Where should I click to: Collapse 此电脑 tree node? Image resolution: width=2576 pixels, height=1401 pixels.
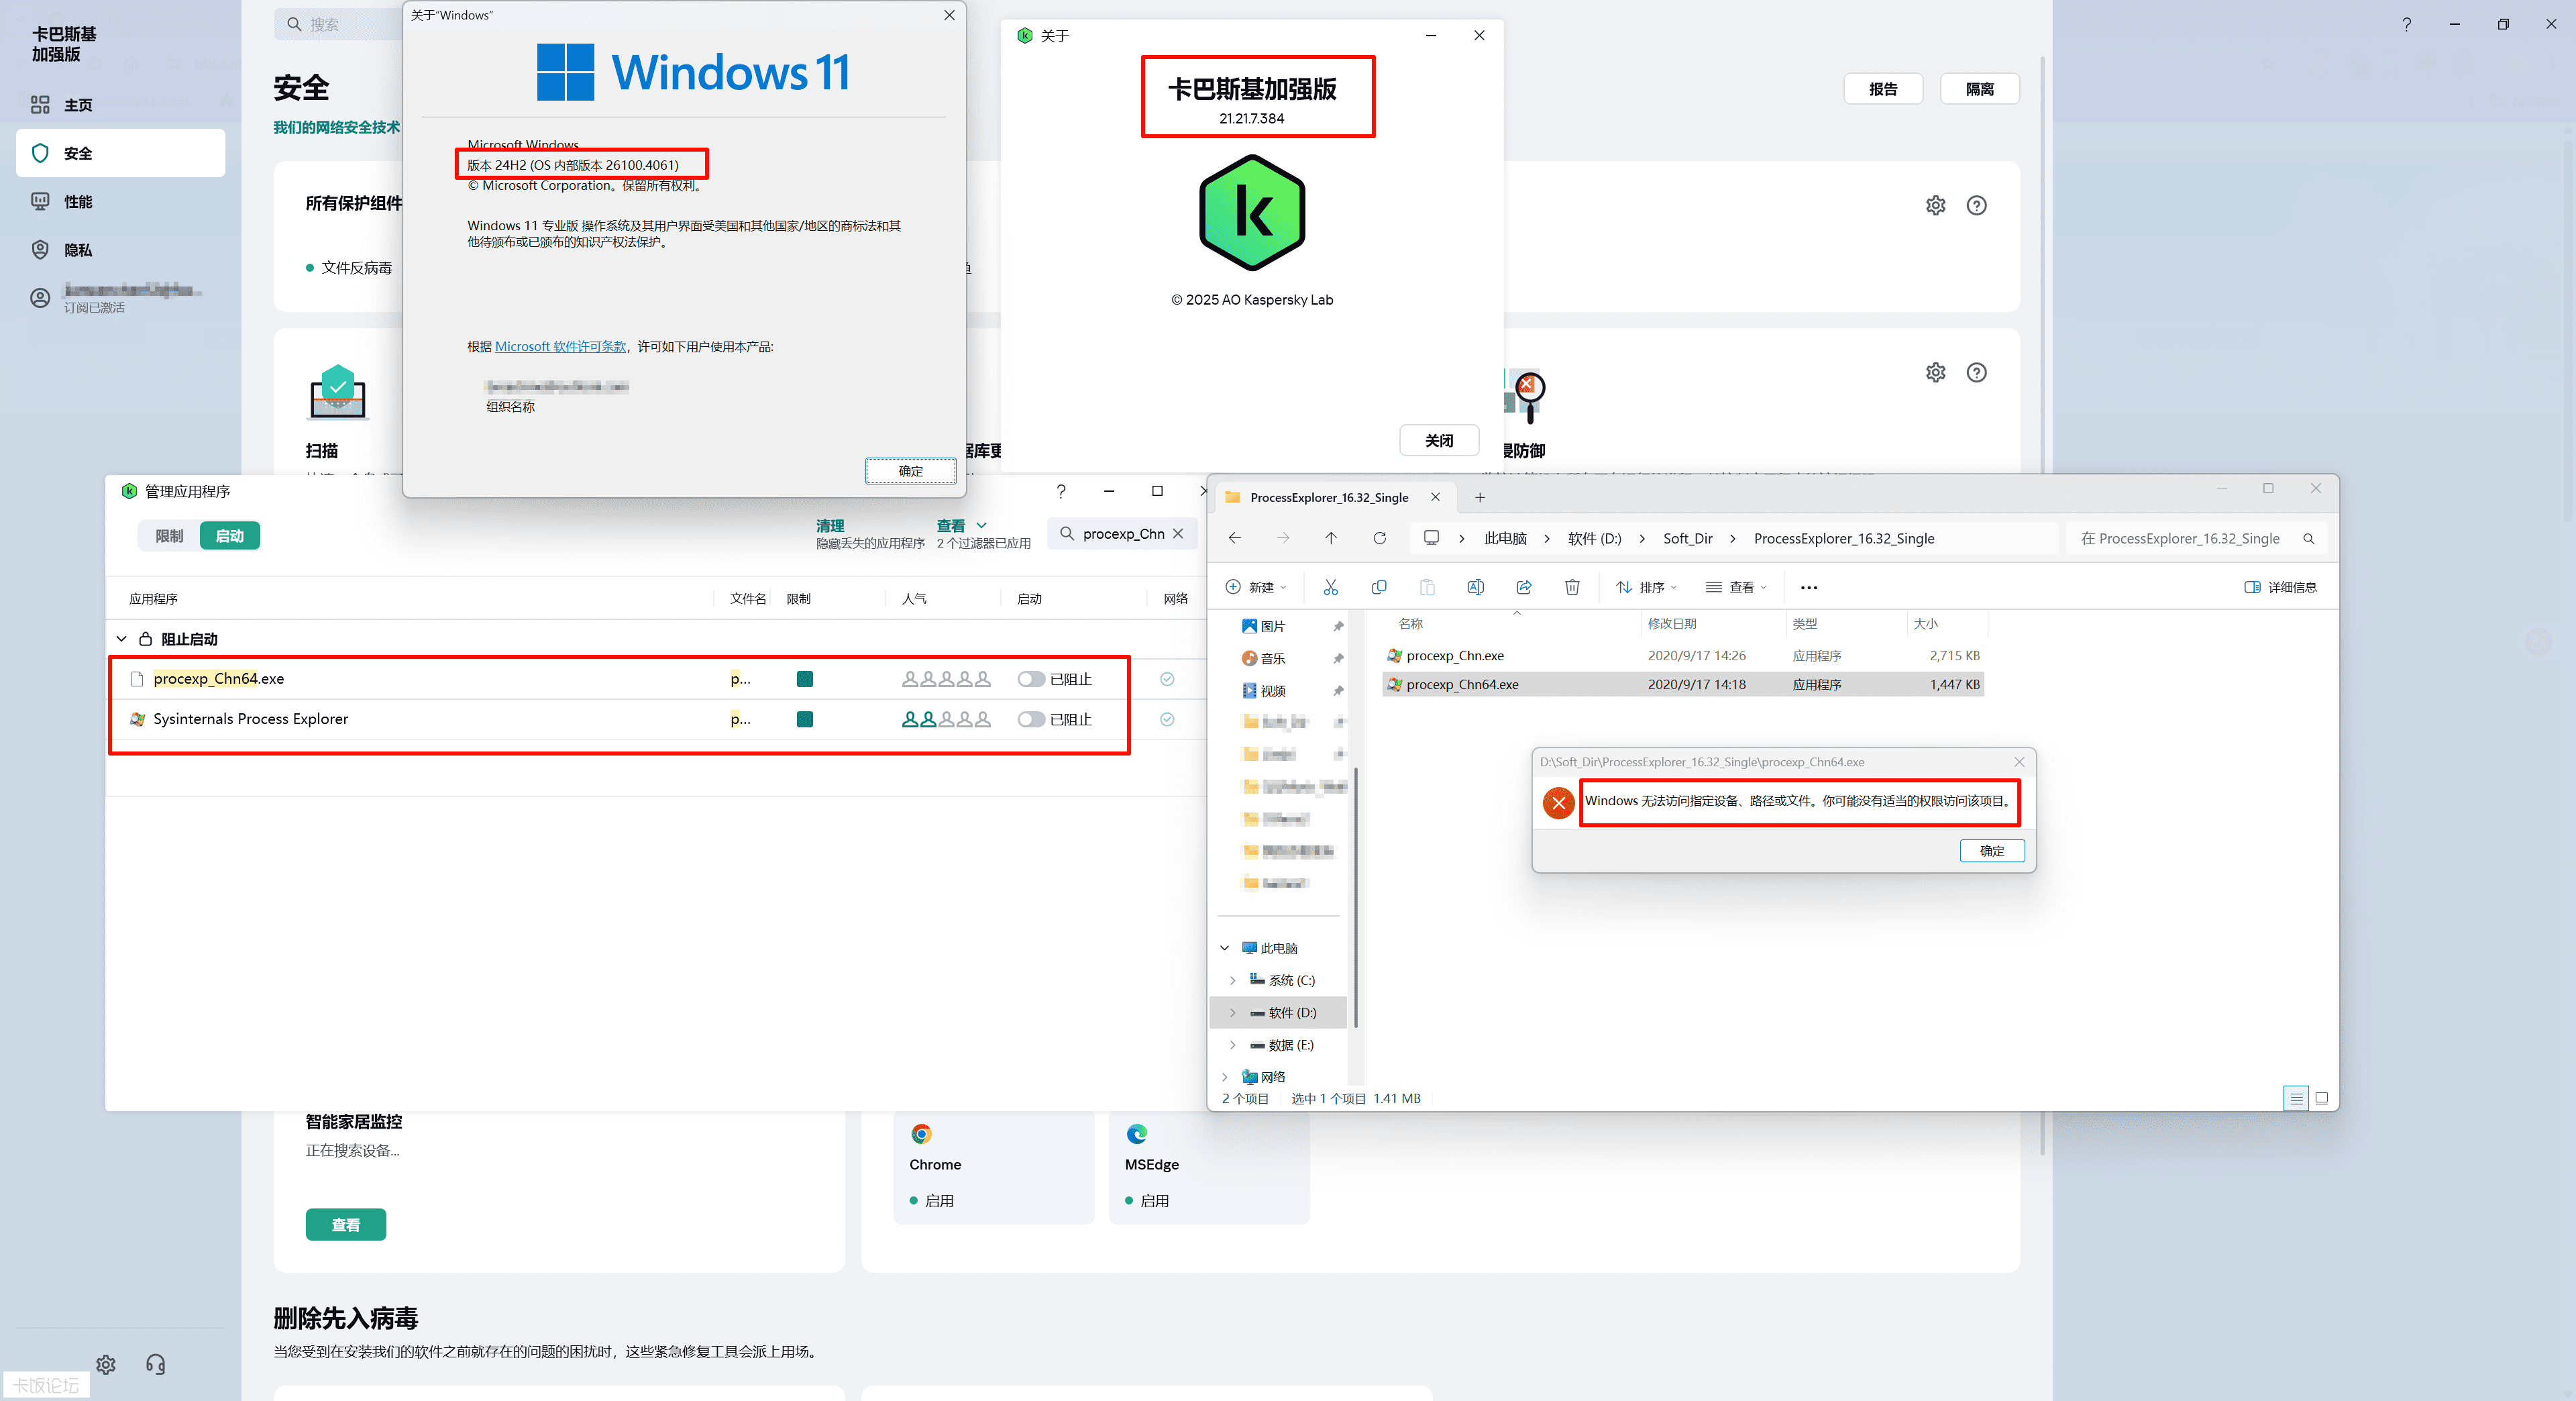(x=1224, y=948)
